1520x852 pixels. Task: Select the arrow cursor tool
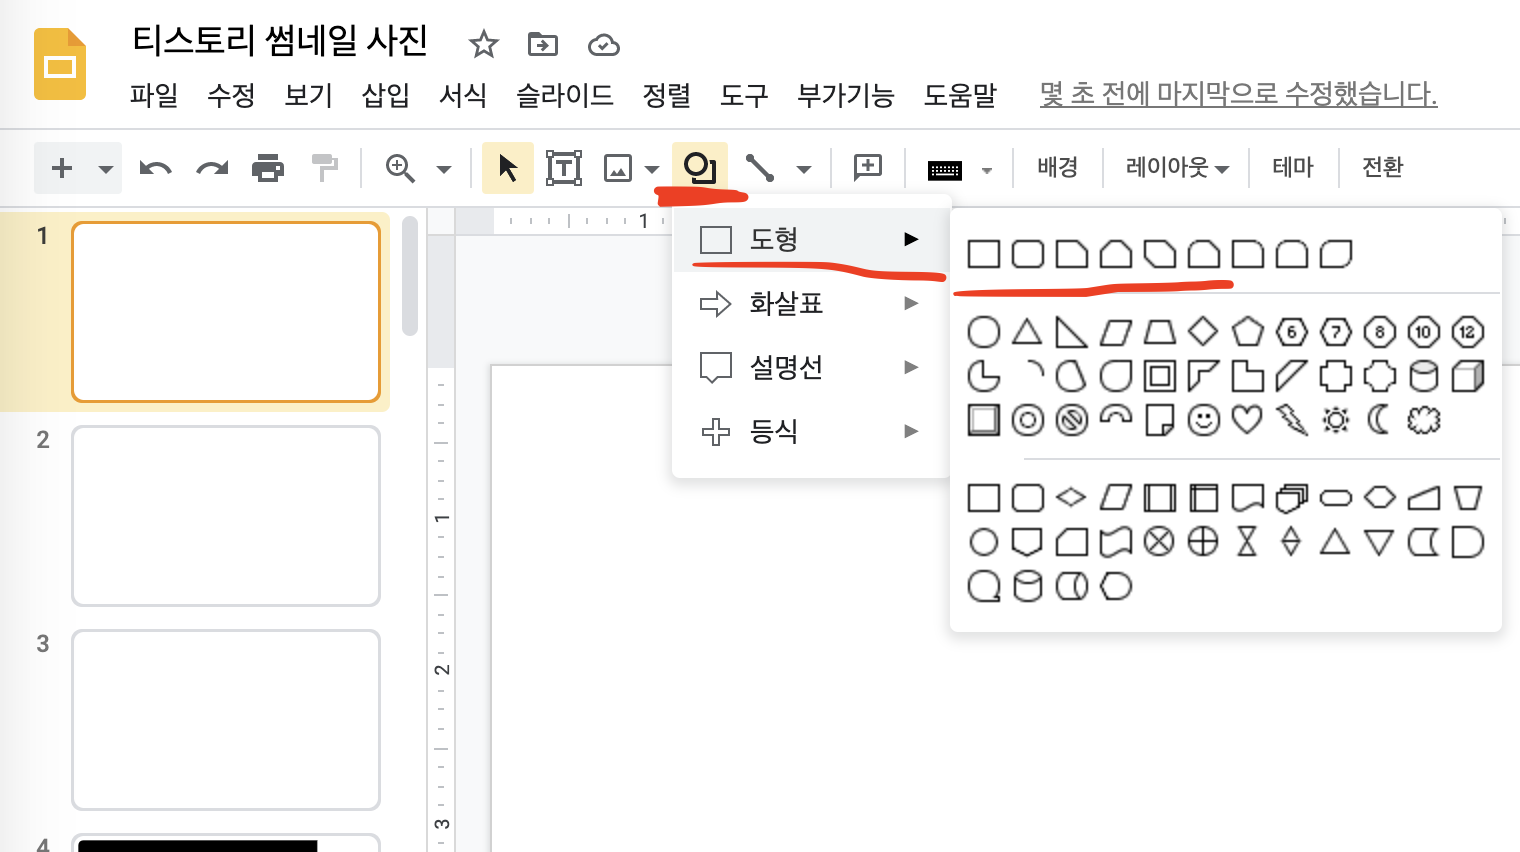[508, 168]
